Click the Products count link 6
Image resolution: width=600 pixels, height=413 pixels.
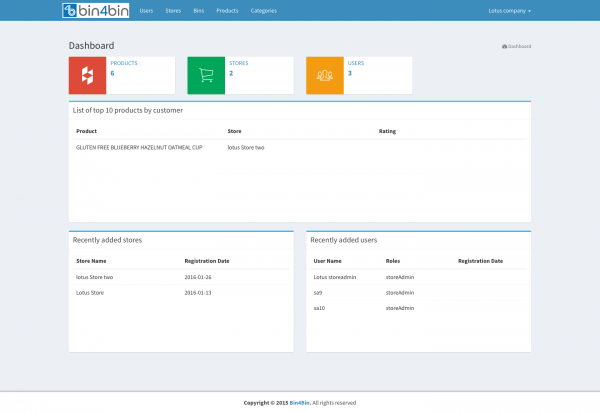pos(112,73)
